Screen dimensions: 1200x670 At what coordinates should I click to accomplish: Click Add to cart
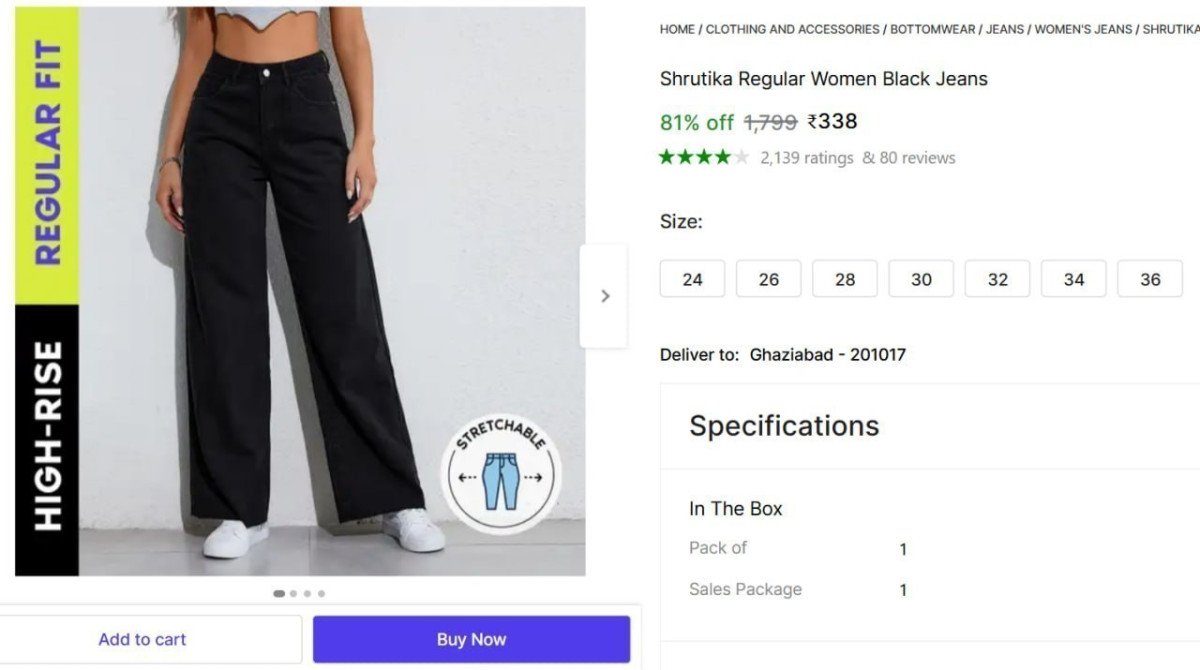pos(142,639)
